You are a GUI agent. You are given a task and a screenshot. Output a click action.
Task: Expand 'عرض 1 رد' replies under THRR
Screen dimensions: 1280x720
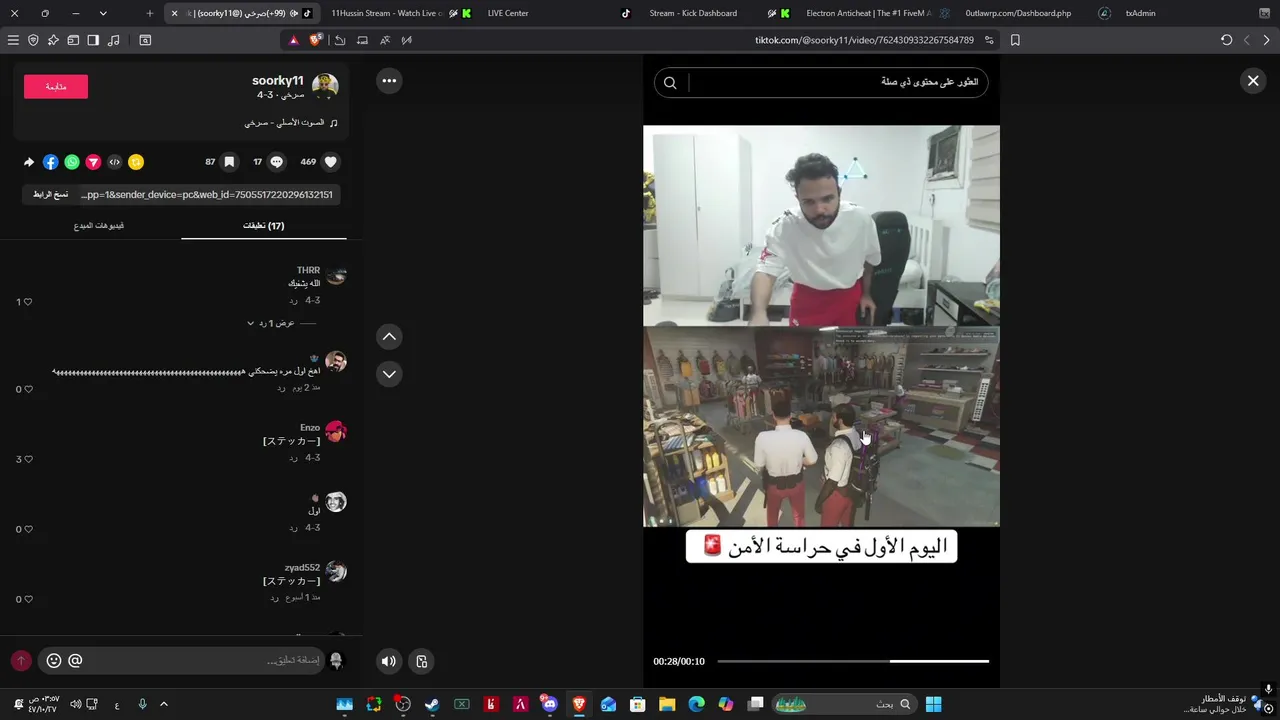271,324
